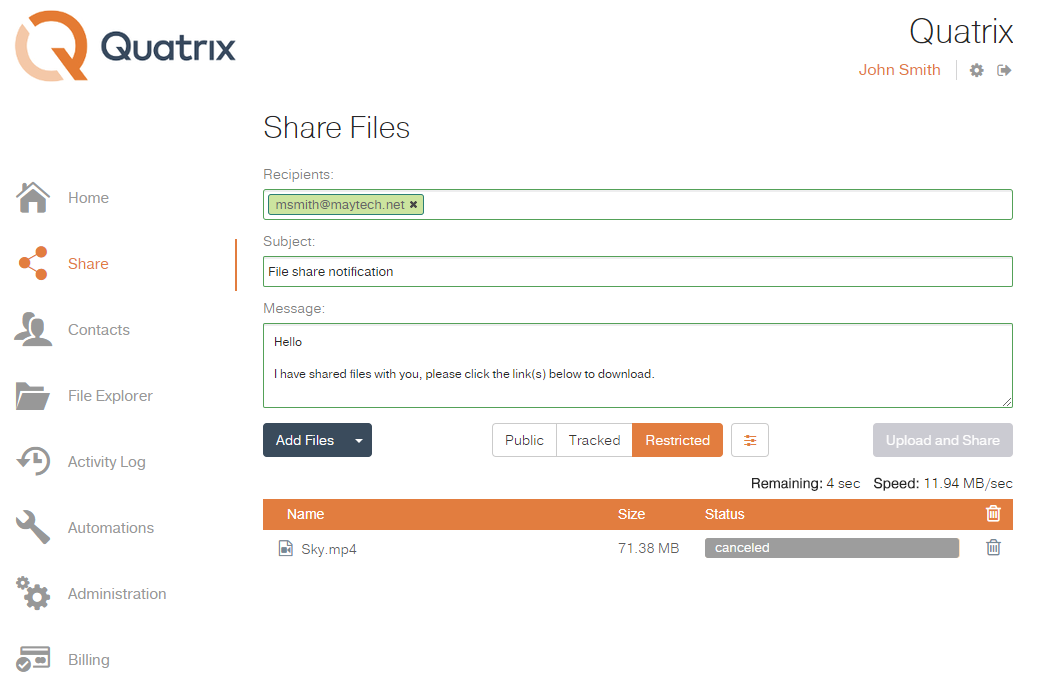Click the Share Files heading
1063x692 pixels.
[x=336, y=127]
